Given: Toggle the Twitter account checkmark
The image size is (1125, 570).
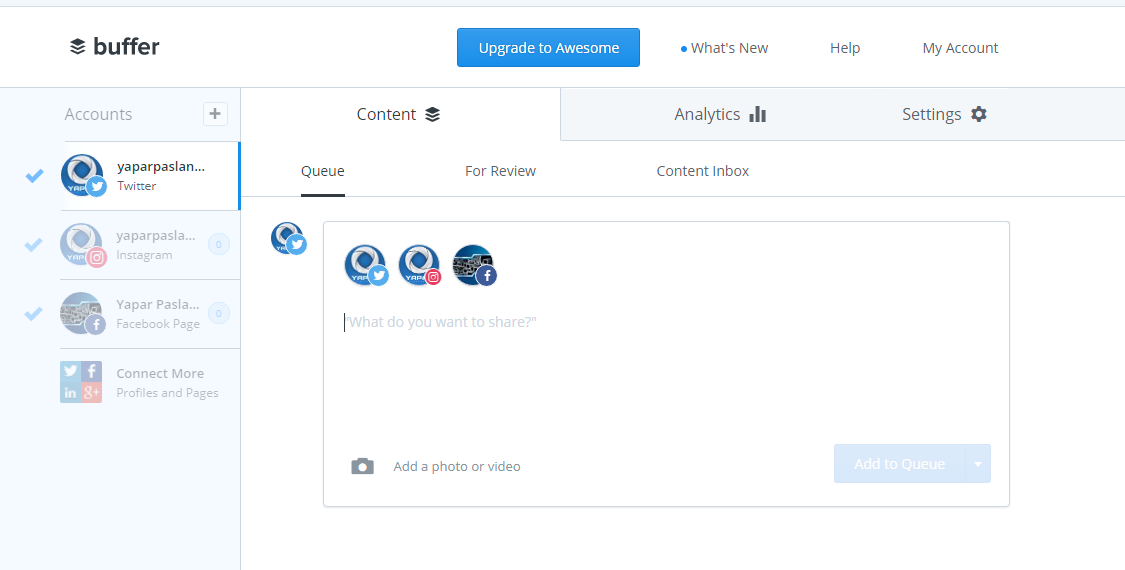Looking at the screenshot, I should tap(34, 175).
